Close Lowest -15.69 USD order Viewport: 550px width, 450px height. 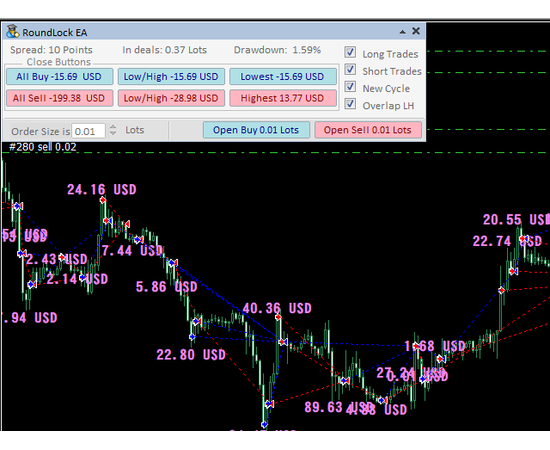(x=283, y=76)
